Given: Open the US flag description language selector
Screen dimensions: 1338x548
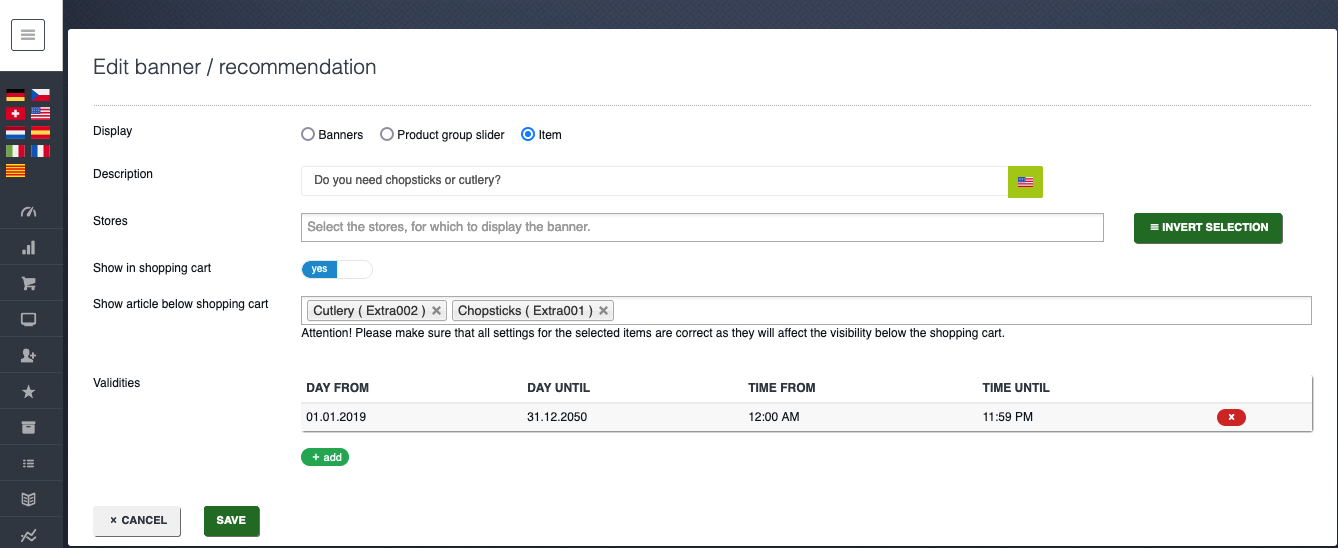Looking at the screenshot, I should (x=1025, y=182).
